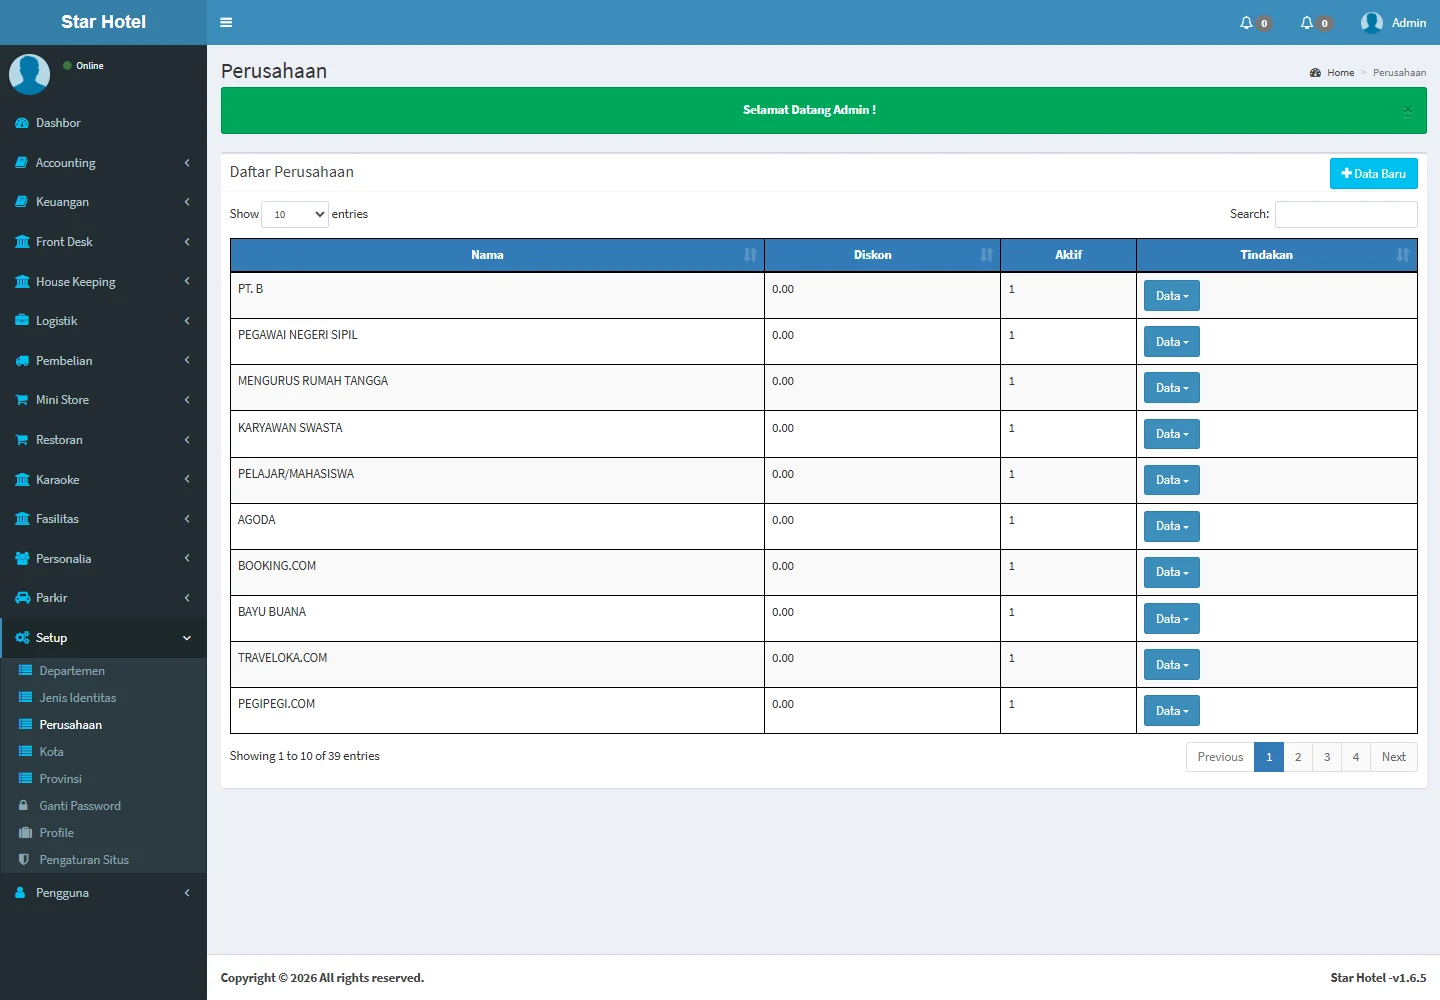Click the Parkir car icon
Image resolution: width=1440 pixels, height=1000 pixels.
(x=22, y=598)
